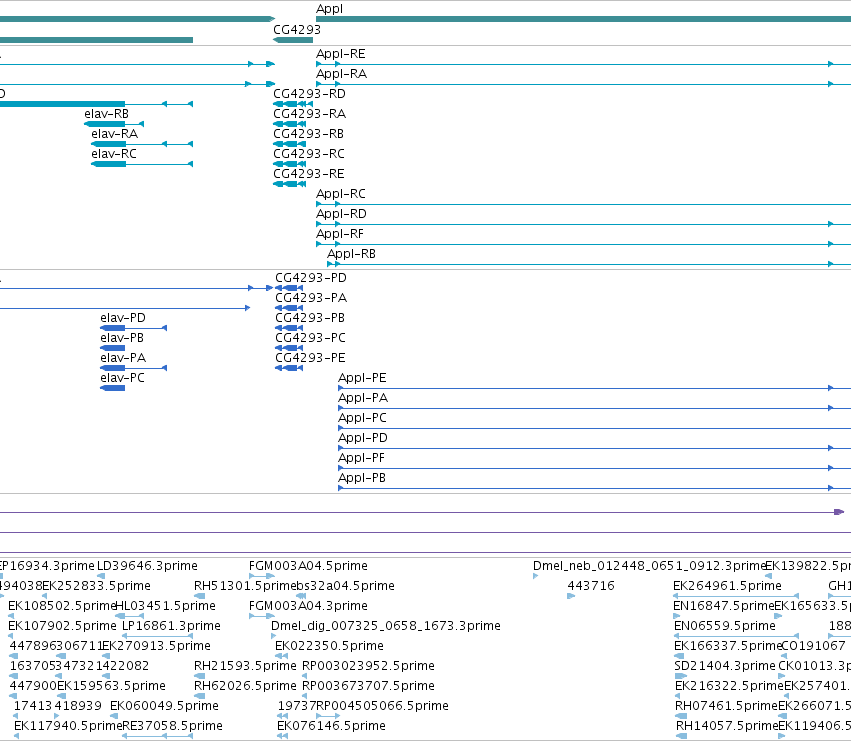851x741 pixels.
Task: Click the elav-RC transcript label
Action: click(114, 154)
